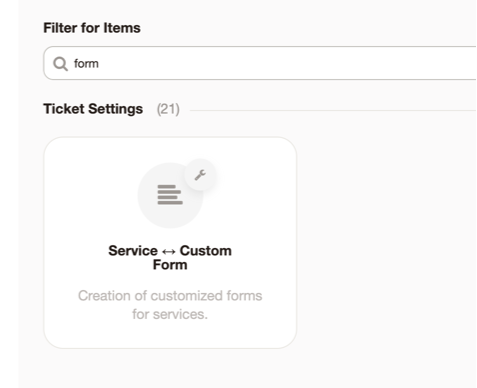The image size is (477, 388).
Task: Click the word 'Form' in the card title
Action: tap(170, 265)
